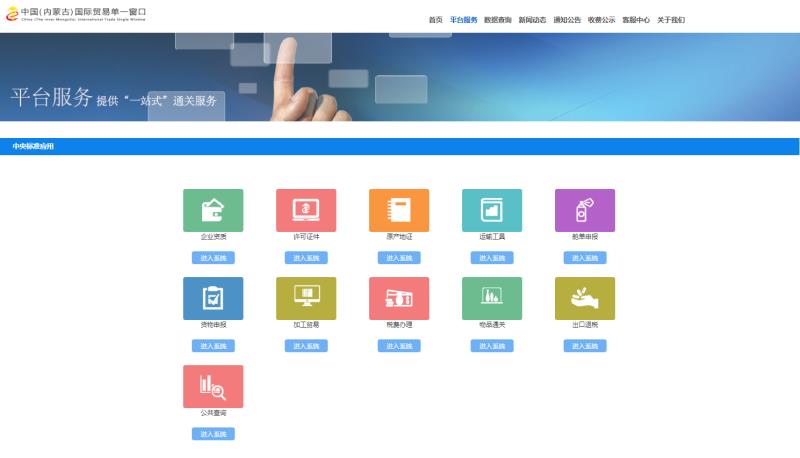The image size is (800, 458).
Task: Open the 税费办理 money icon
Action: tap(399, 298)
